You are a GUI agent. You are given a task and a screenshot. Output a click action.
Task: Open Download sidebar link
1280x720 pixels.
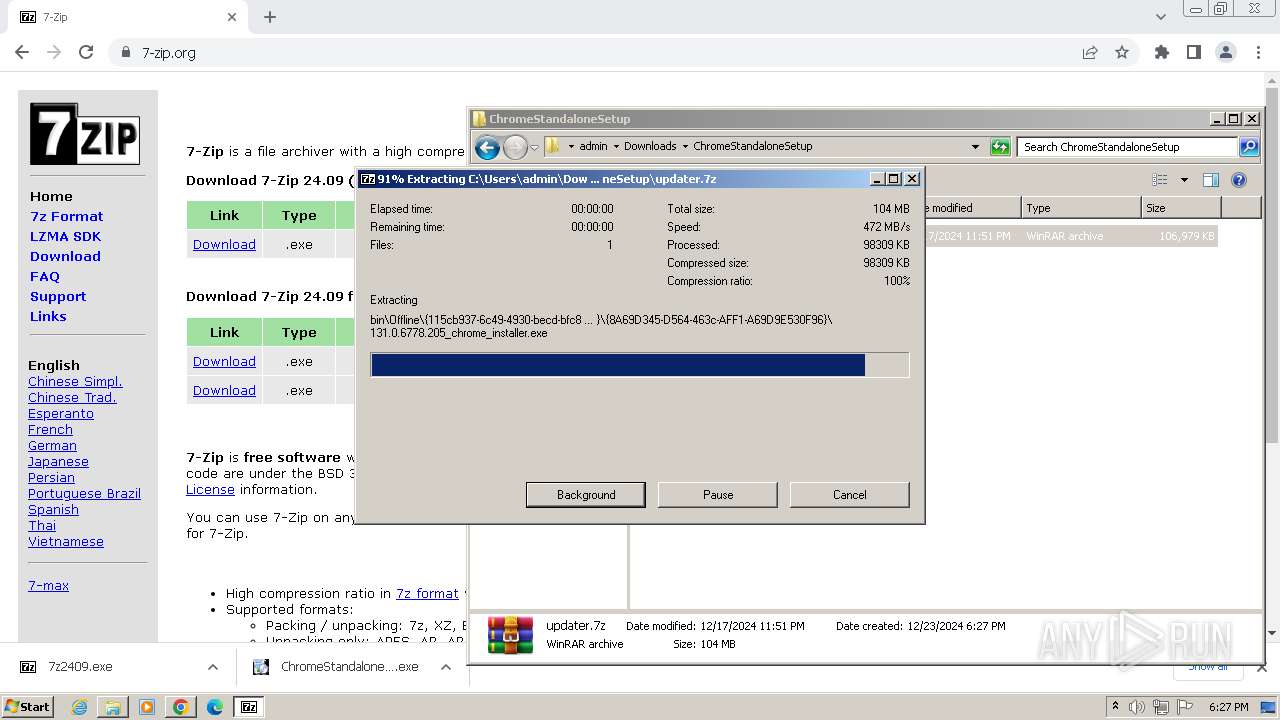(65, 256)
